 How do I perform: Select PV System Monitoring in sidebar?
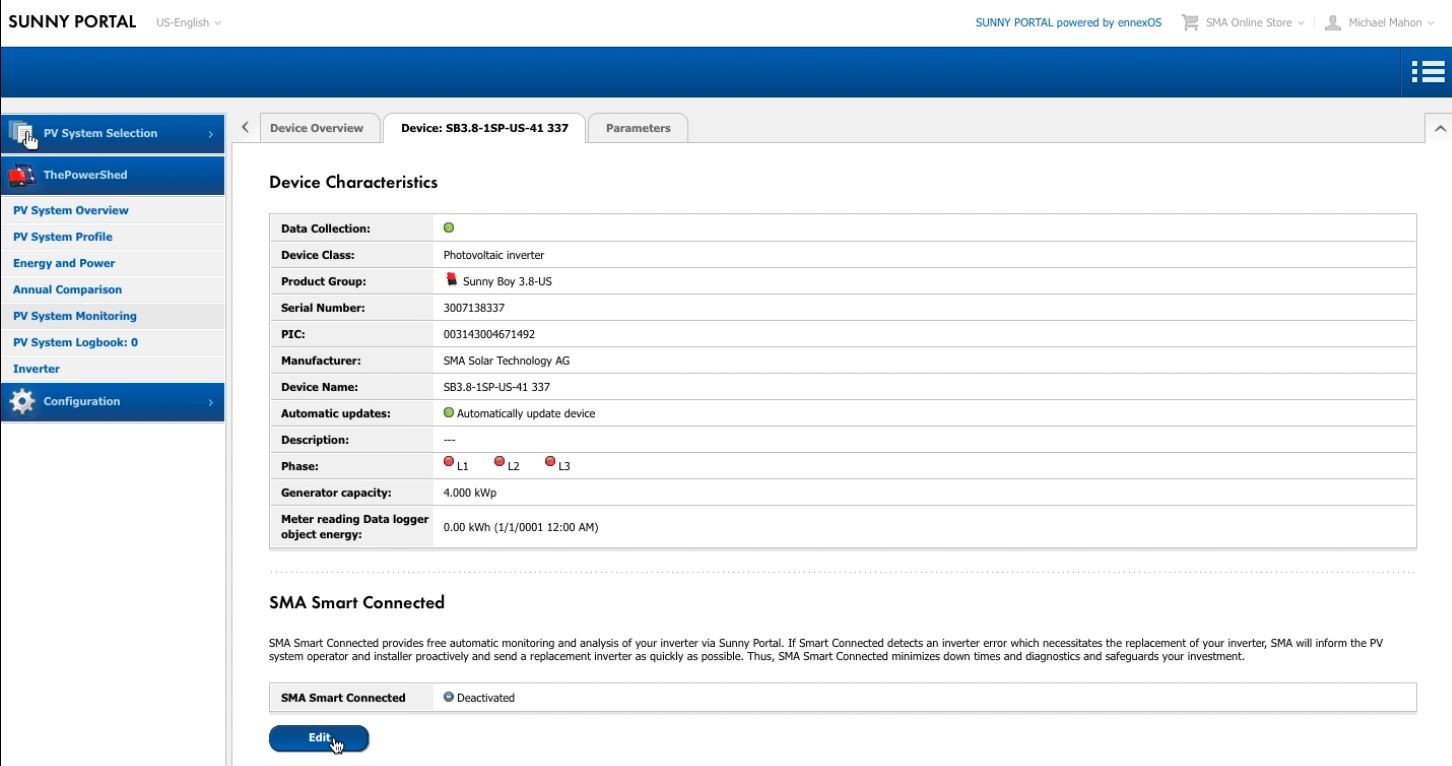coord(75,316)
